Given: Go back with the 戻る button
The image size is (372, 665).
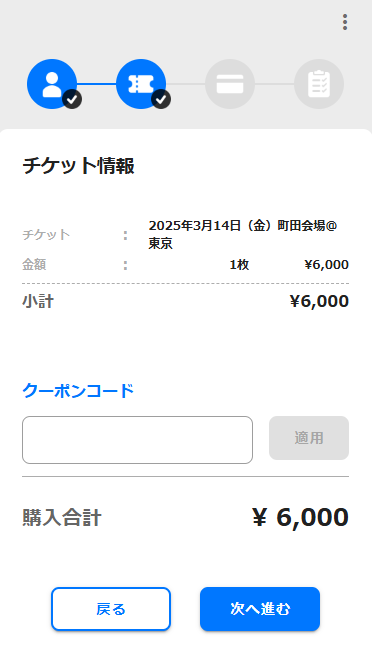Looking at the screenshot, I should (111, 609).
